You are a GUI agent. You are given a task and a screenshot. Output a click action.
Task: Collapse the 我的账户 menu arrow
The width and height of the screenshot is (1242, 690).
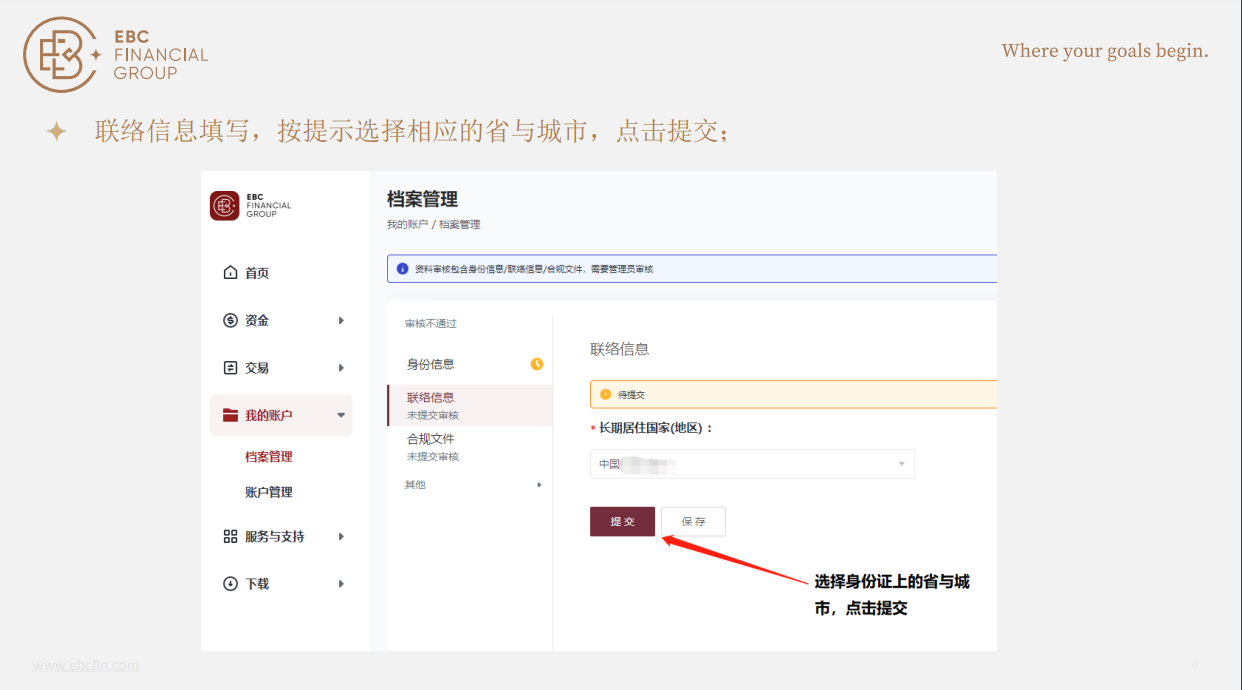[341, 415]
